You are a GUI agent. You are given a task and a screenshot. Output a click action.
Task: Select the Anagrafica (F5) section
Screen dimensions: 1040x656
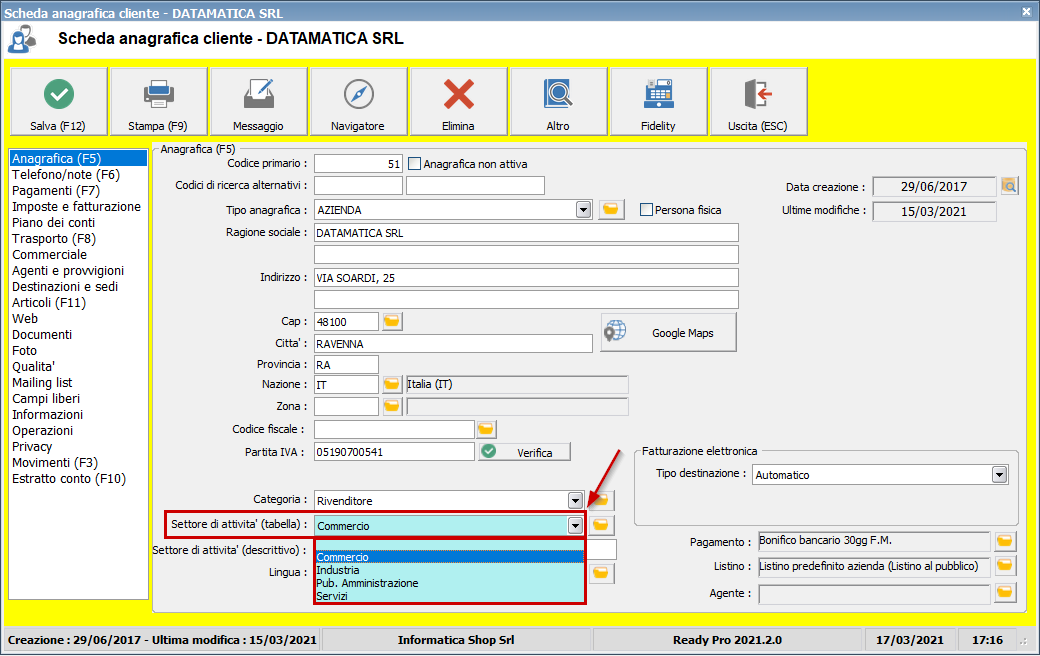click(78, 159)
